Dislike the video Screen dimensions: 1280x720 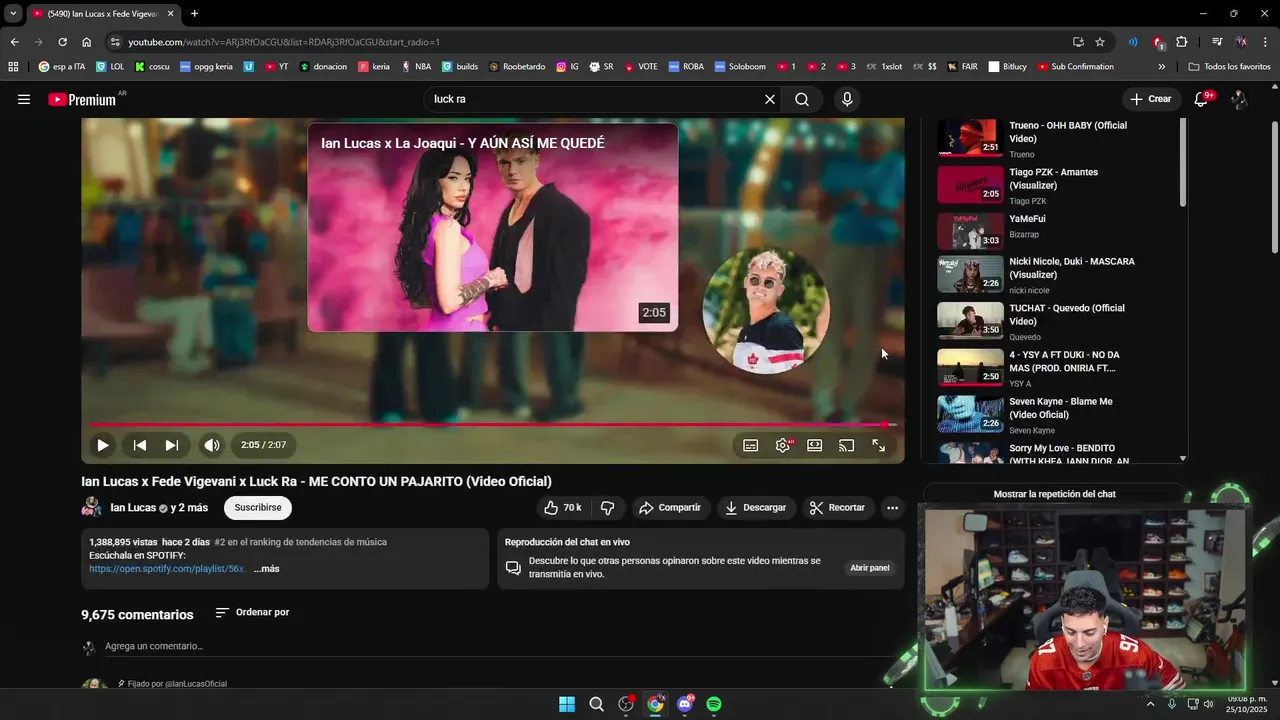click(x=607, y=508)
